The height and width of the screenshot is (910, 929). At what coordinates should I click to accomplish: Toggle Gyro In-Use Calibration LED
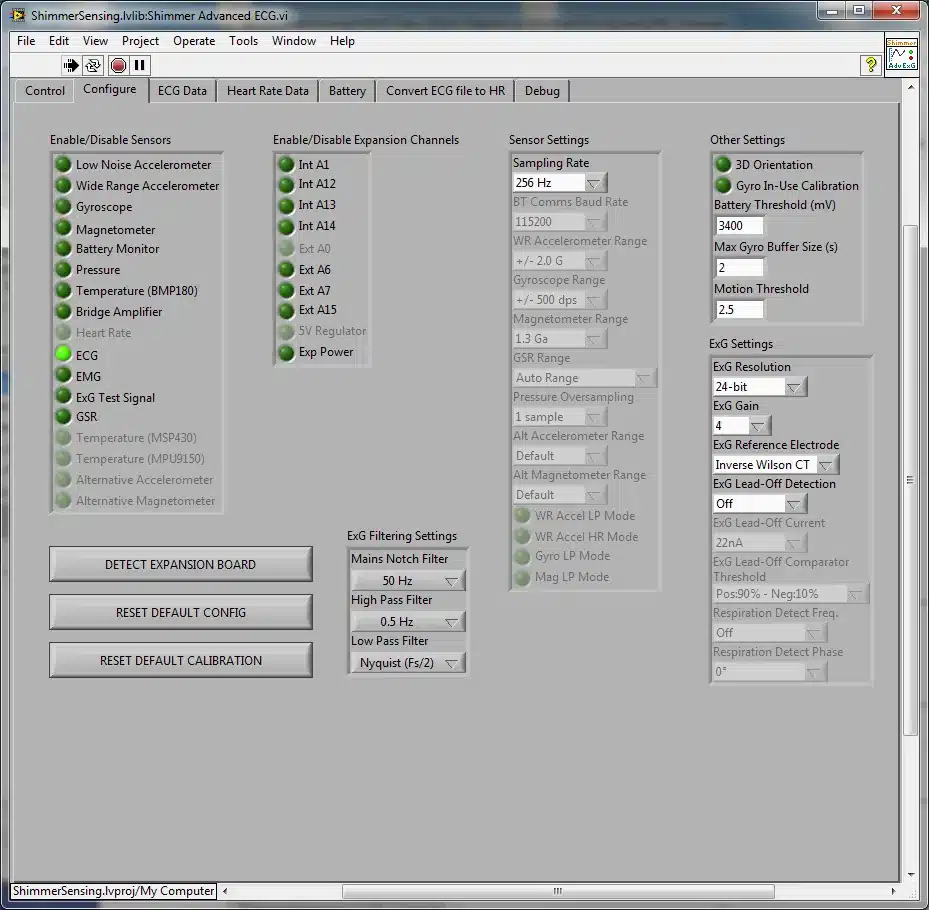point(723,185)
